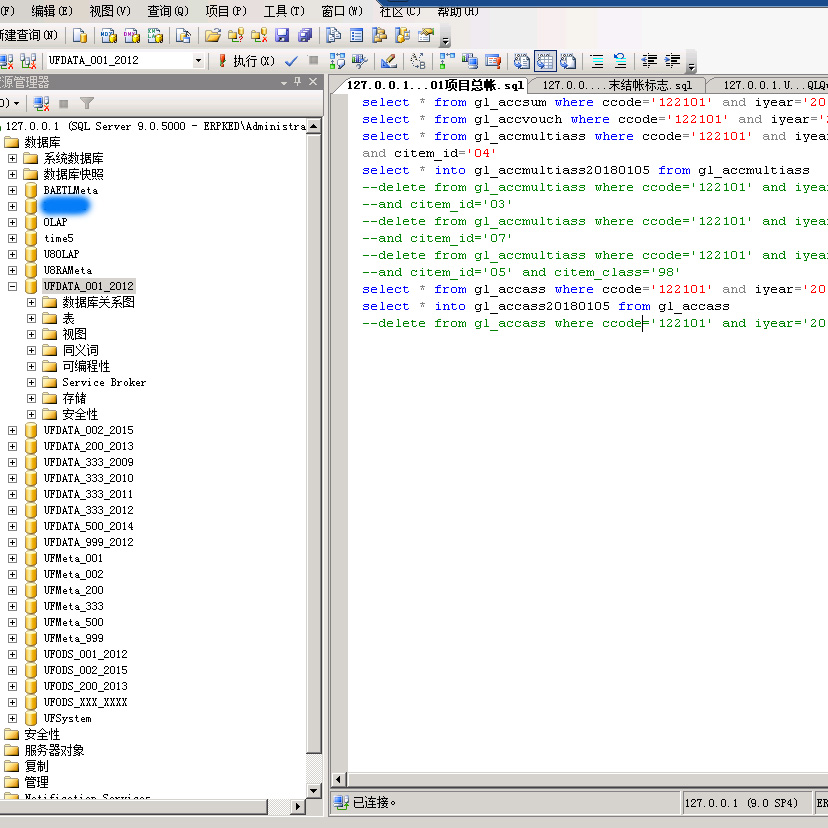Screen dimensions: 828x828
Task: Click the parse query checkmark icon
Action: click(x=291, y=61)
